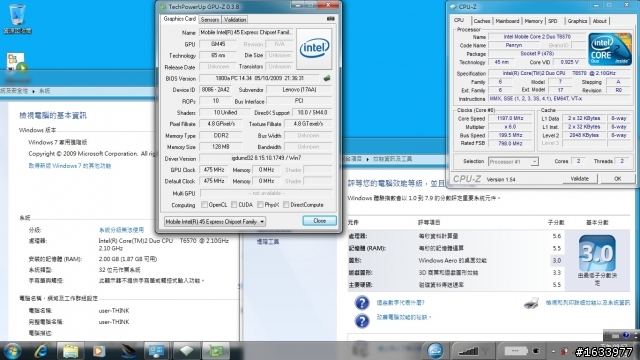Click system rating unavailable link
Image resolution: width=640 pixels, height=360 pixels.
pos(121,230)
